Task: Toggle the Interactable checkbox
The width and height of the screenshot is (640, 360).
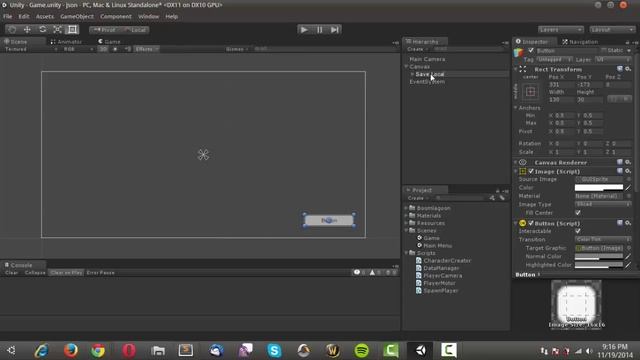Action: pyautogui.click(x=578, y=231)
